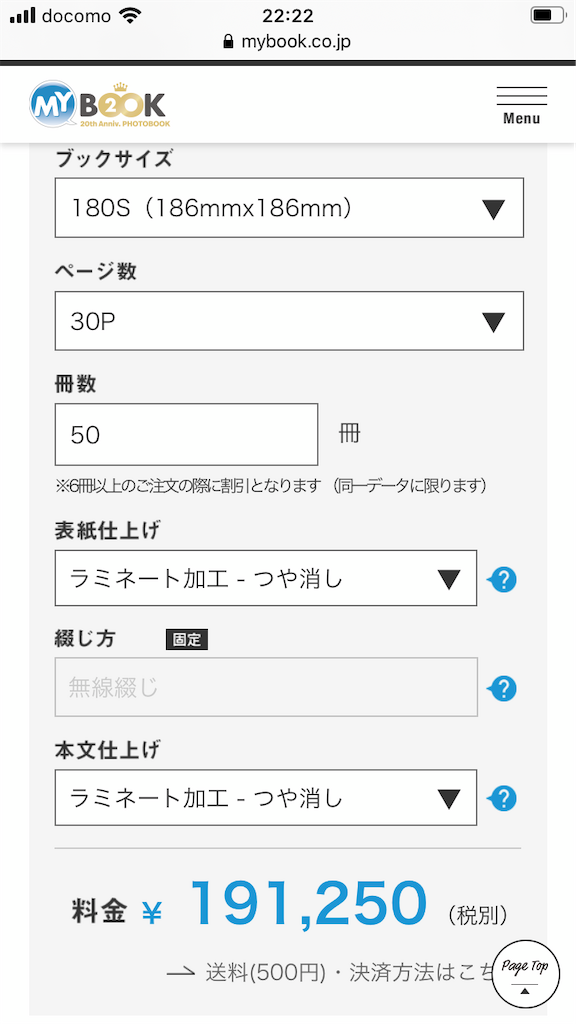Click help icon beside 表紙仕上げ dropdown
The image size is (576, 1024).
(502, 579)
